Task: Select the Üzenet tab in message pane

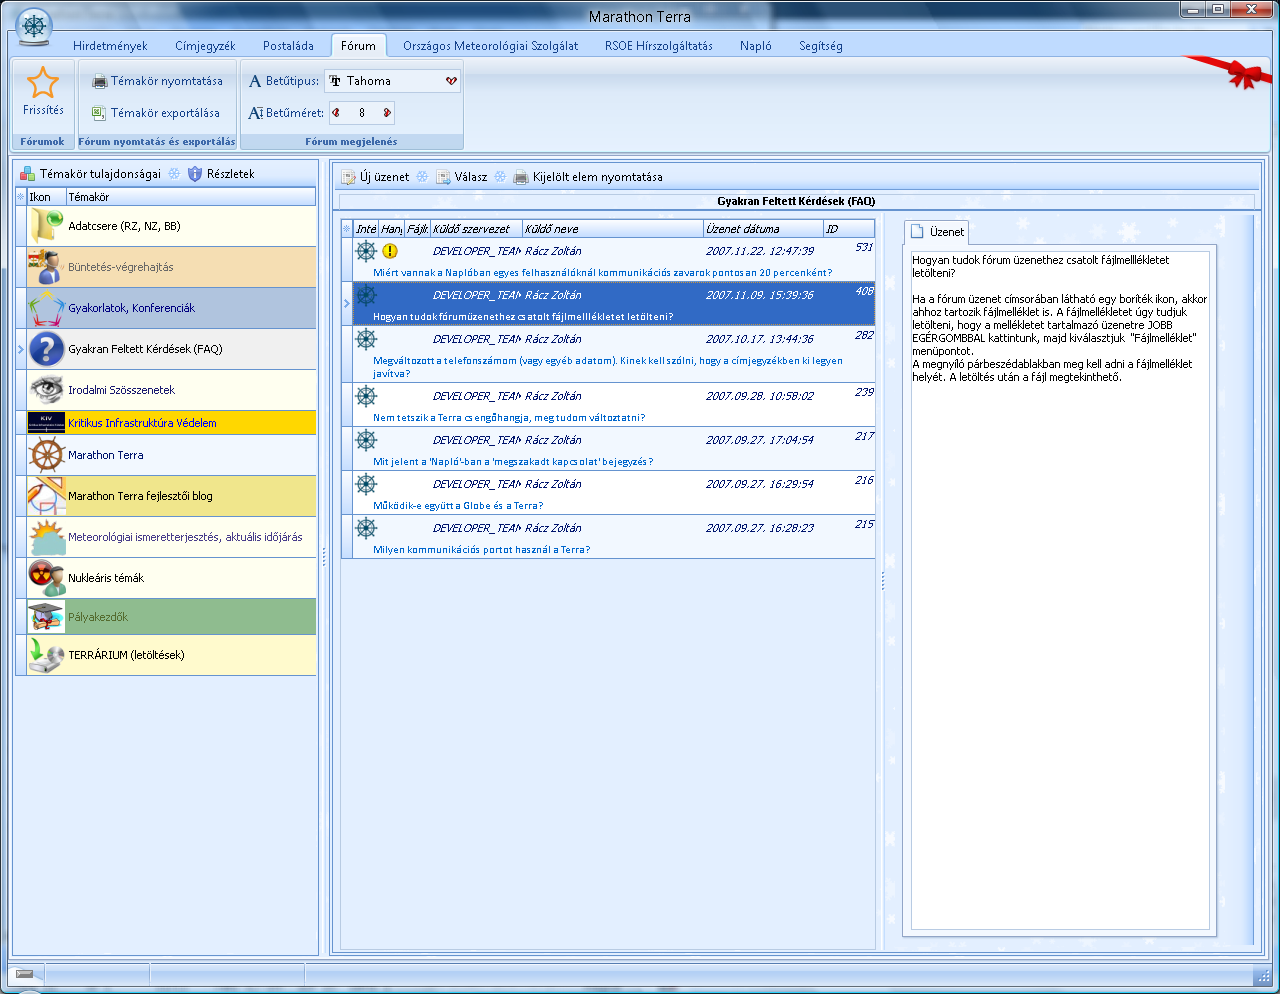Action: [937, 232]
